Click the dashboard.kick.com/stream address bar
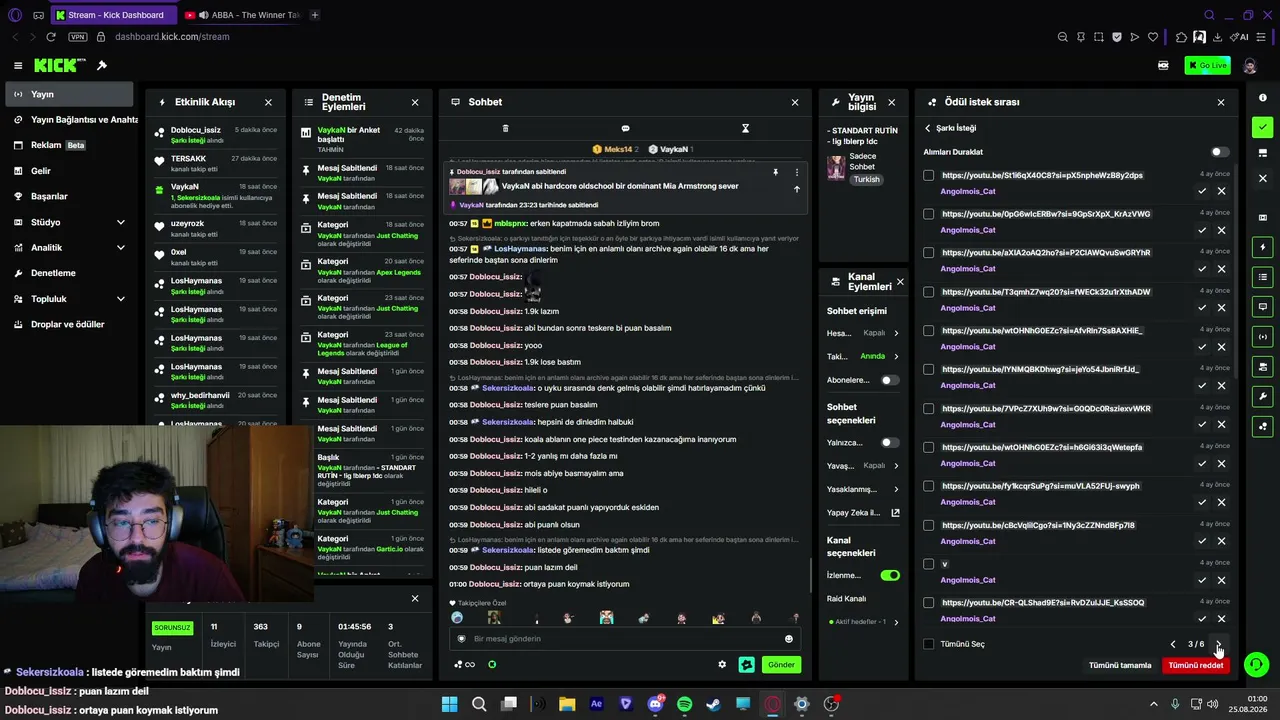The image size is (1280, 720). tap(172, 37)
